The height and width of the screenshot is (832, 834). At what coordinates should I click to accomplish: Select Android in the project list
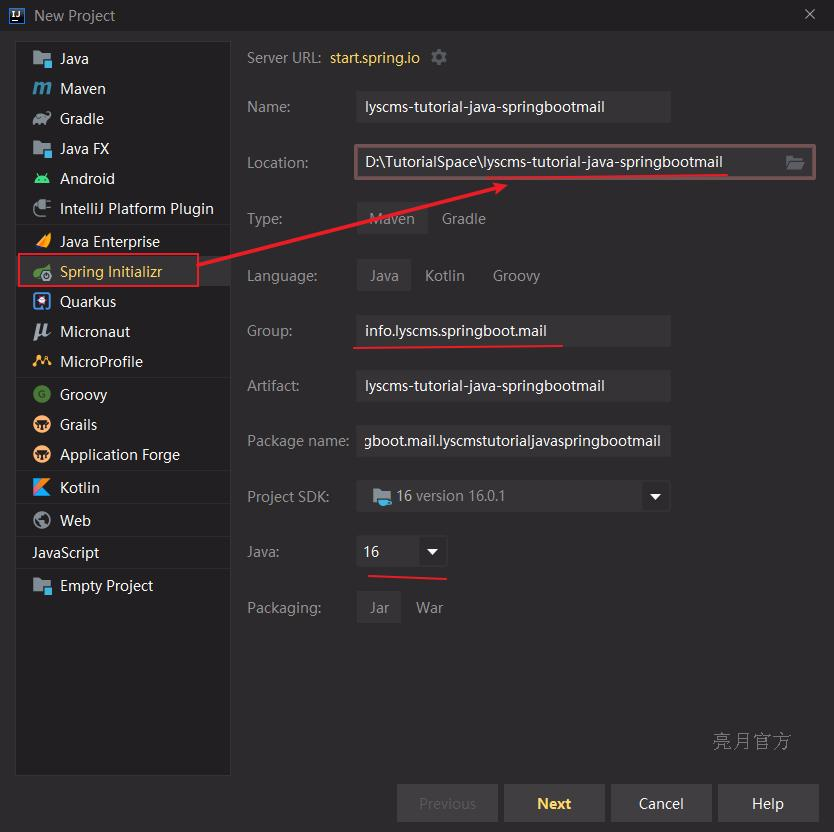pos(123,178)
